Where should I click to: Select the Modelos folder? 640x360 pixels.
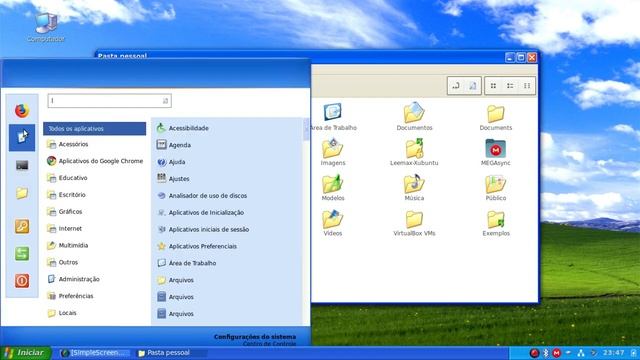(333, 187)
